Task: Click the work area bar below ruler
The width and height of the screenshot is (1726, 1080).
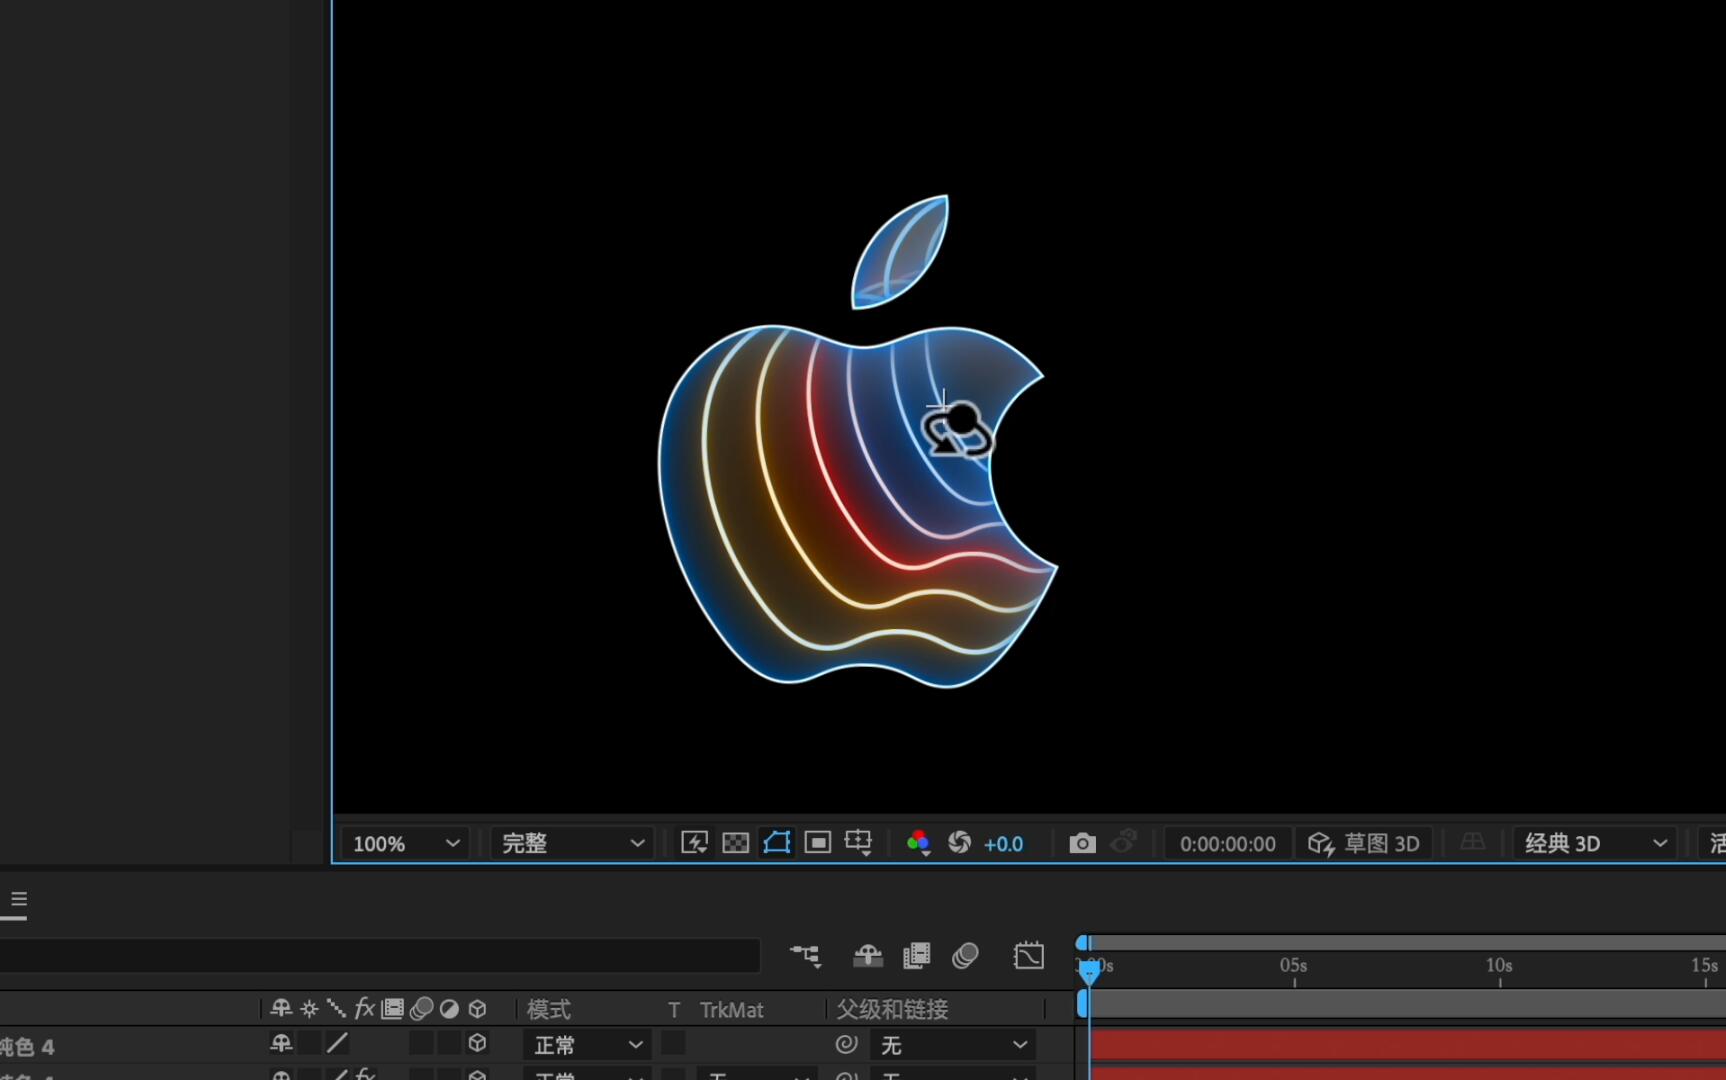Action: [x=1403, y=1003]
